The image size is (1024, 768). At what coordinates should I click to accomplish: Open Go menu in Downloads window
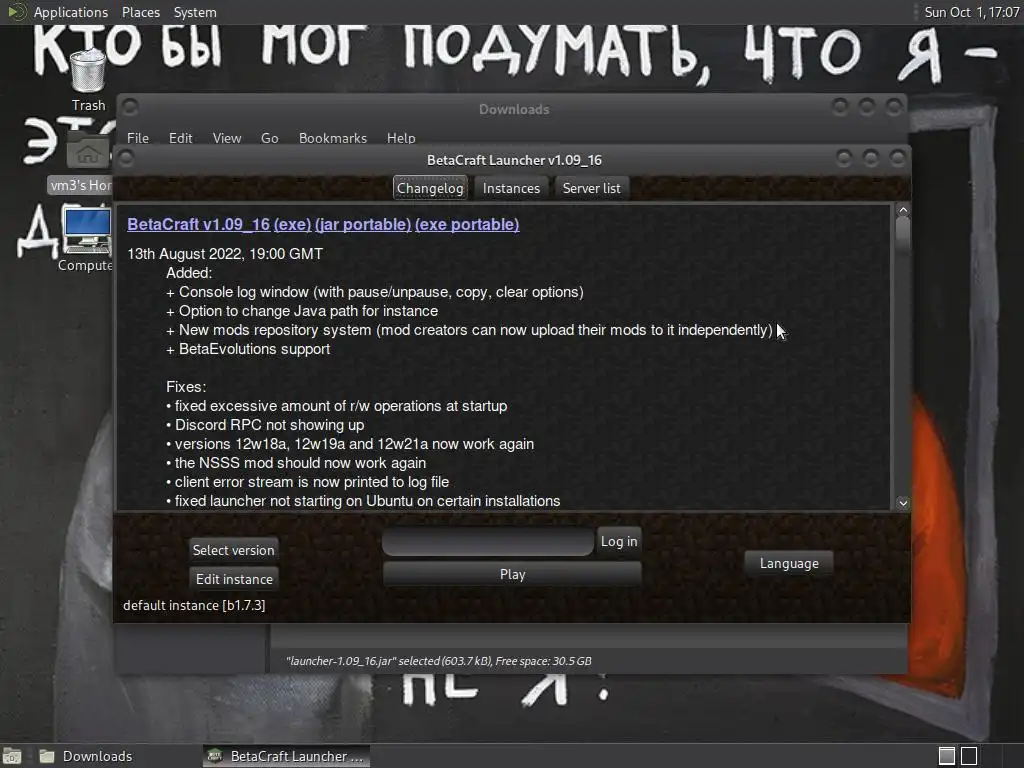[x=270, y=138]
